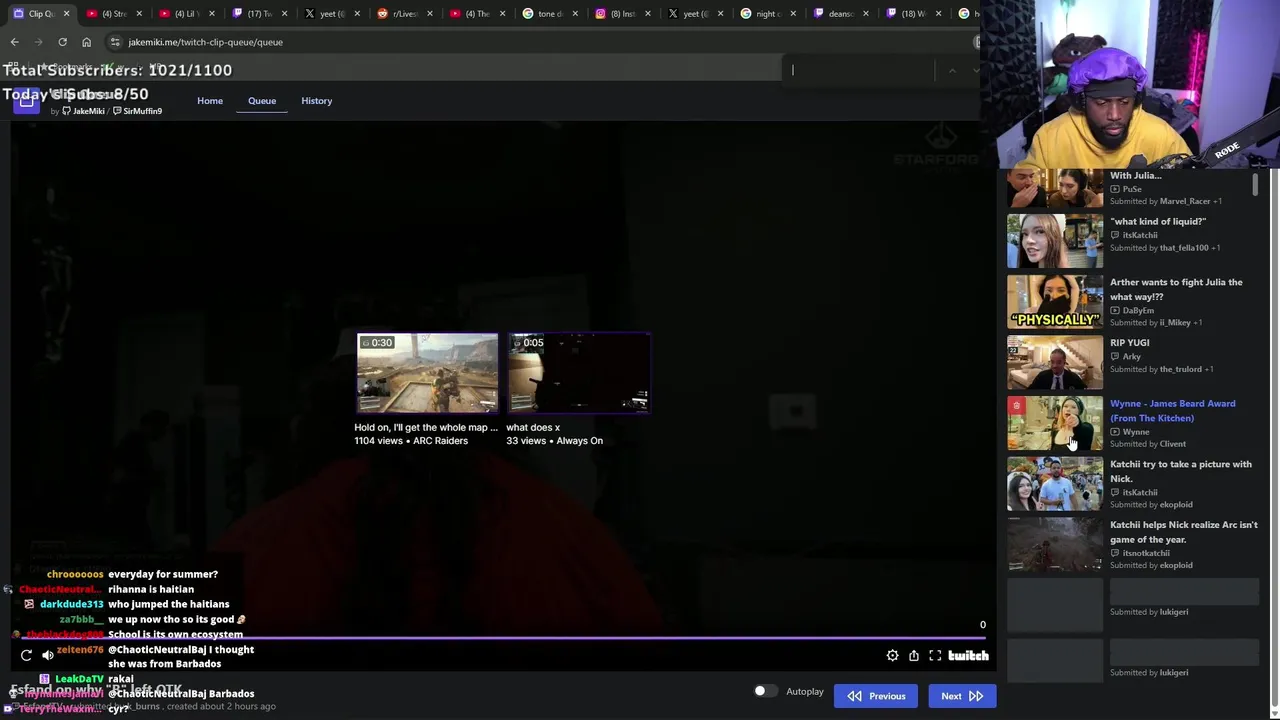Screen dimensions: 1280x720
Task: Click the DaByEm channel name
Action: [1138, 310]
